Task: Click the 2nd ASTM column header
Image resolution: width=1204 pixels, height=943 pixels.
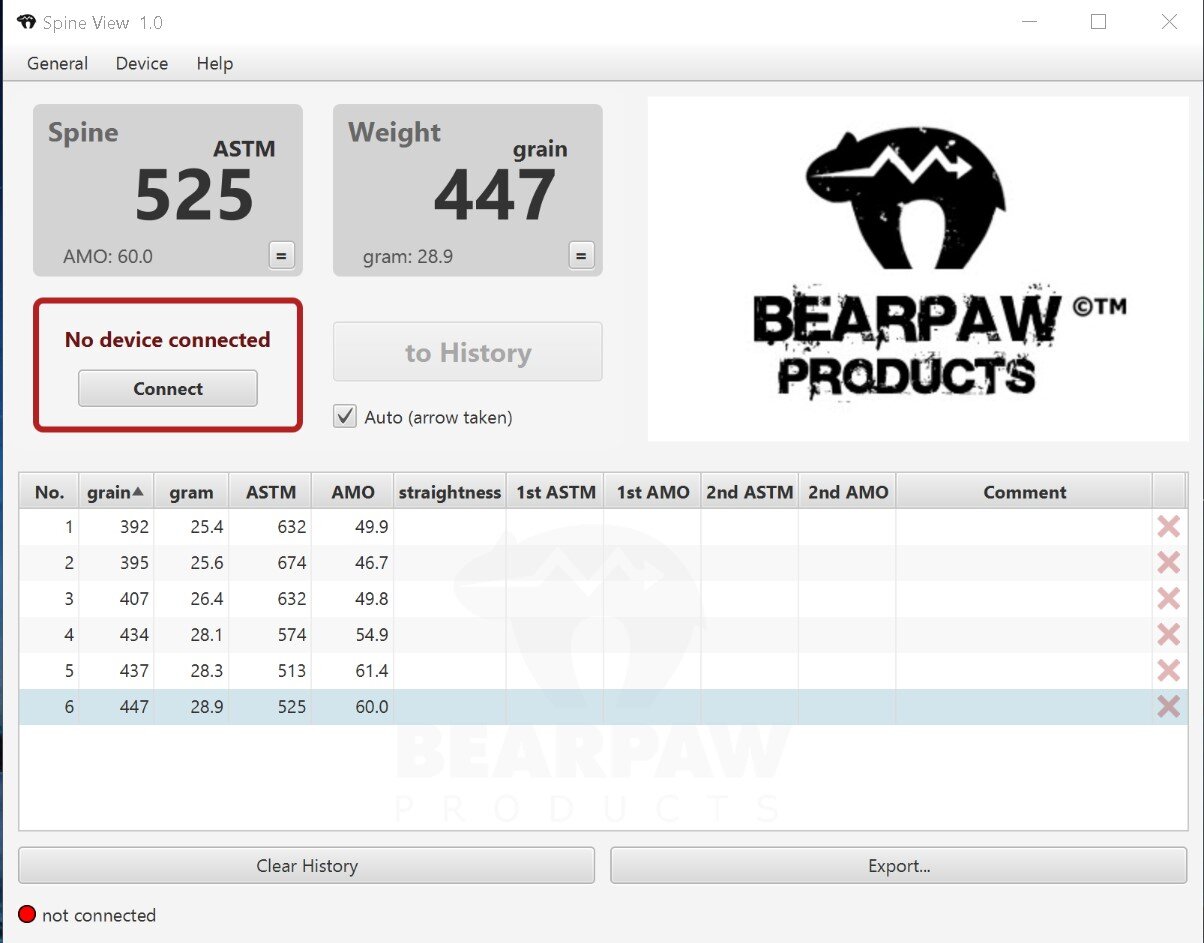Action: [x=750, y=492]
